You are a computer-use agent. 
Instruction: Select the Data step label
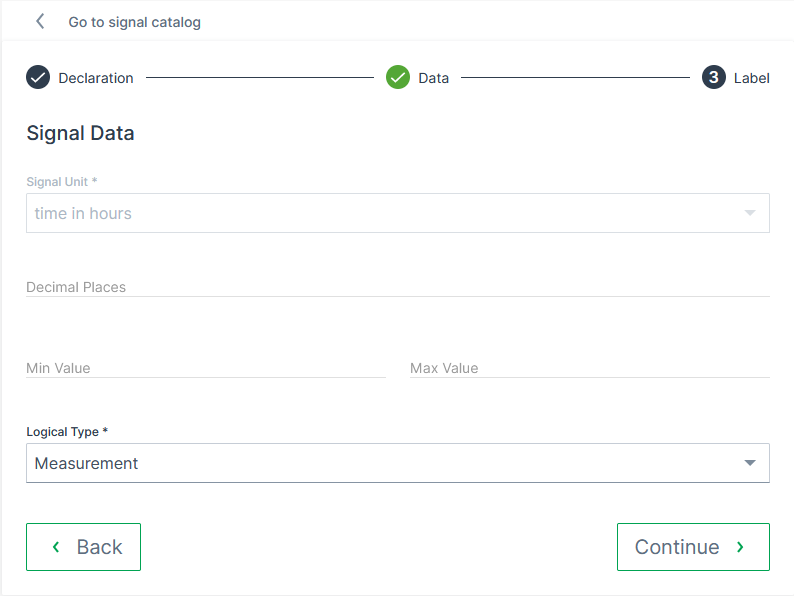(433, 78)
